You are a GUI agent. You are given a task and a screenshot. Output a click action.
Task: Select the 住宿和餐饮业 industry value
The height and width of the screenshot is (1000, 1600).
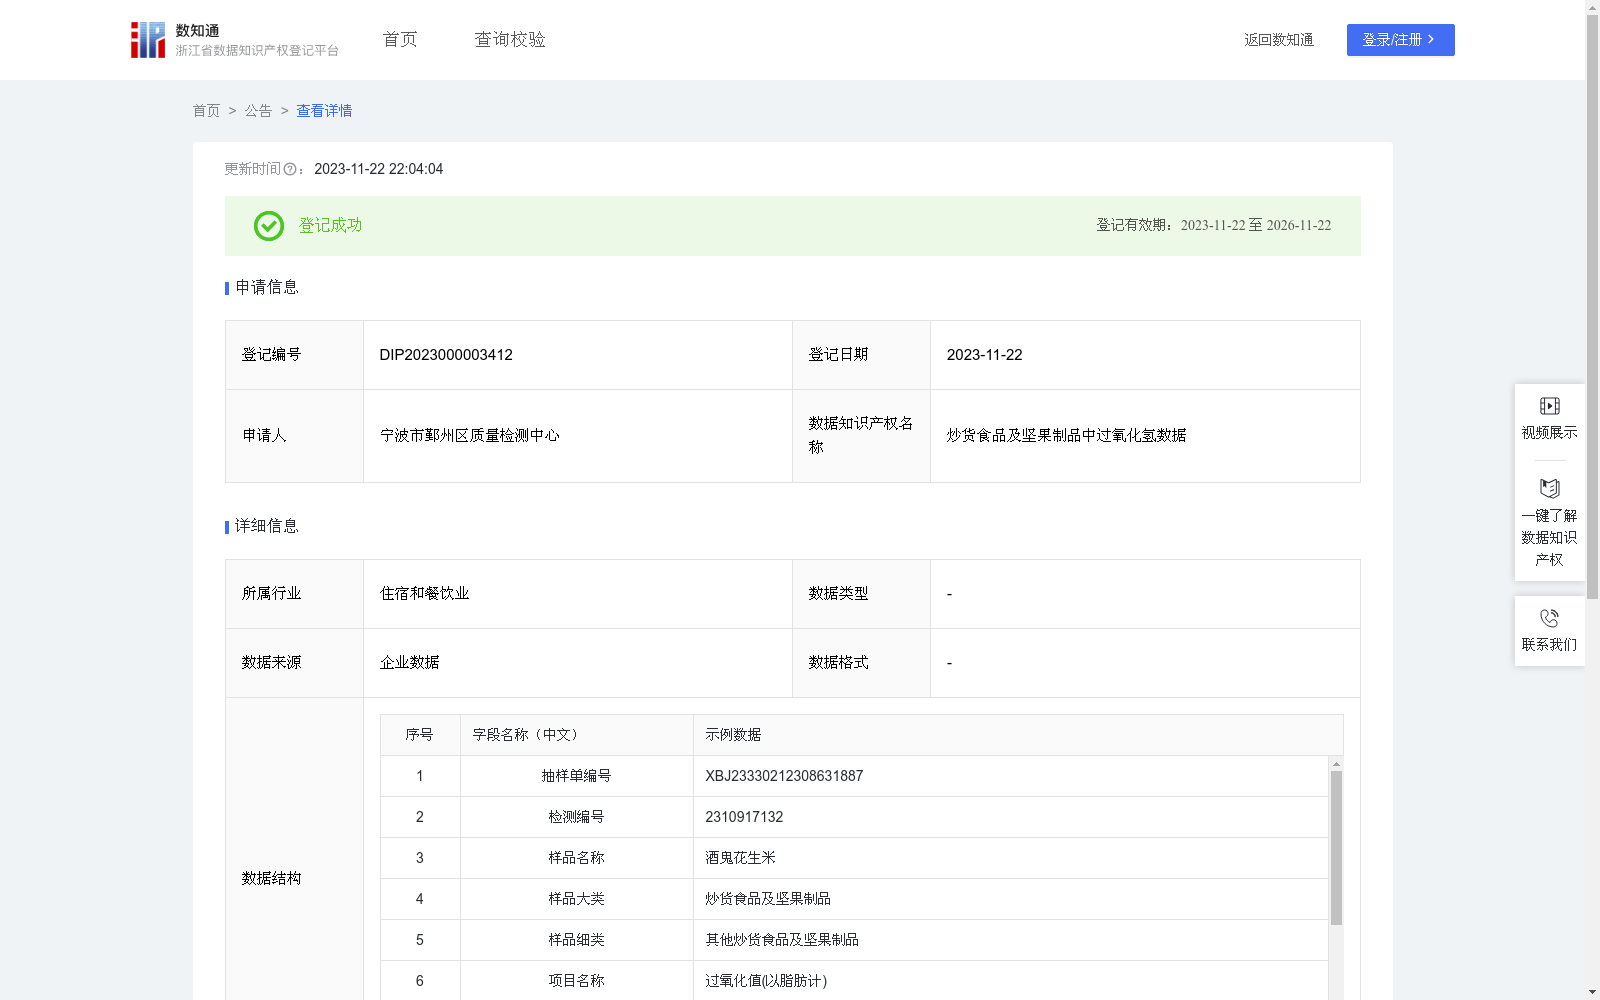(424, 594)
